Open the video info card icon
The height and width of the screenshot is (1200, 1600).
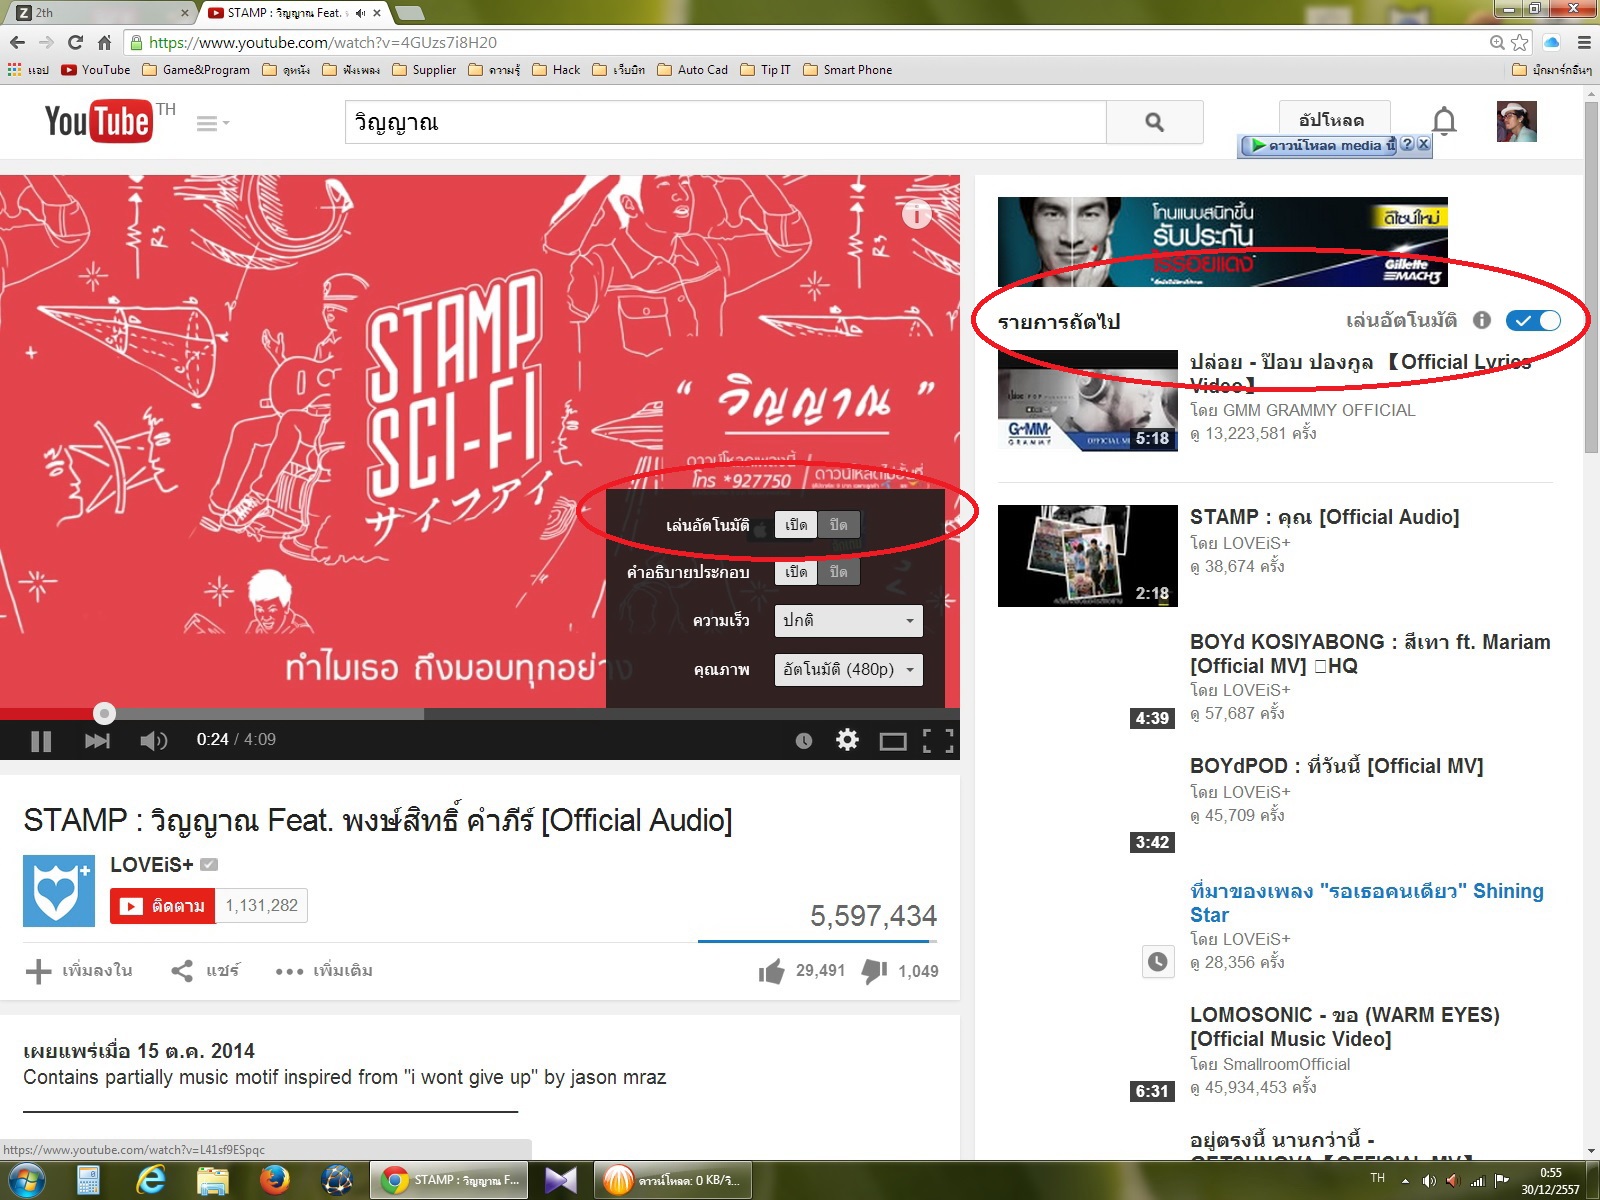917,214
